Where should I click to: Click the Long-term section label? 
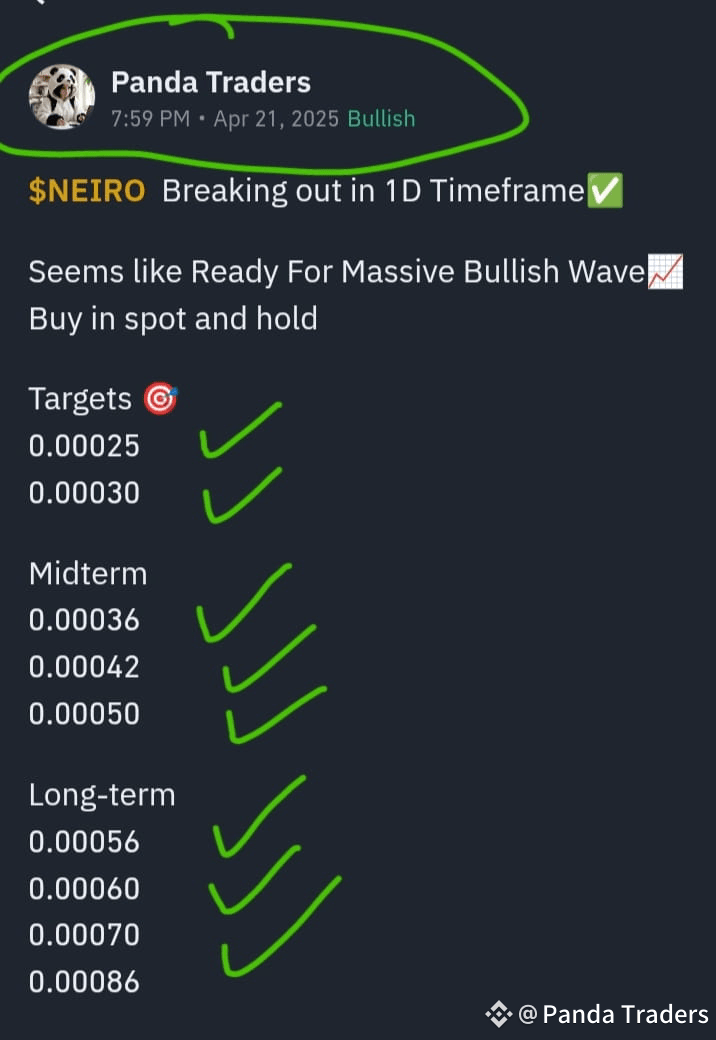pyautogui.click(x=102, y=794)
